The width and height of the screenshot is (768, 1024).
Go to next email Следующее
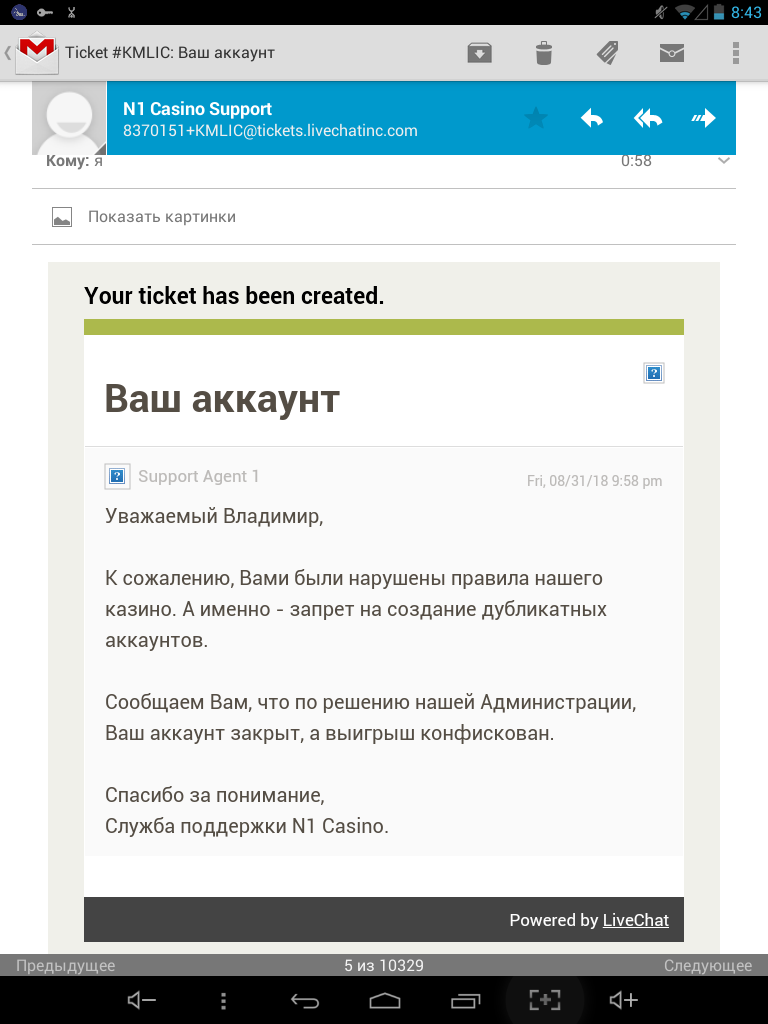[707, 966]
